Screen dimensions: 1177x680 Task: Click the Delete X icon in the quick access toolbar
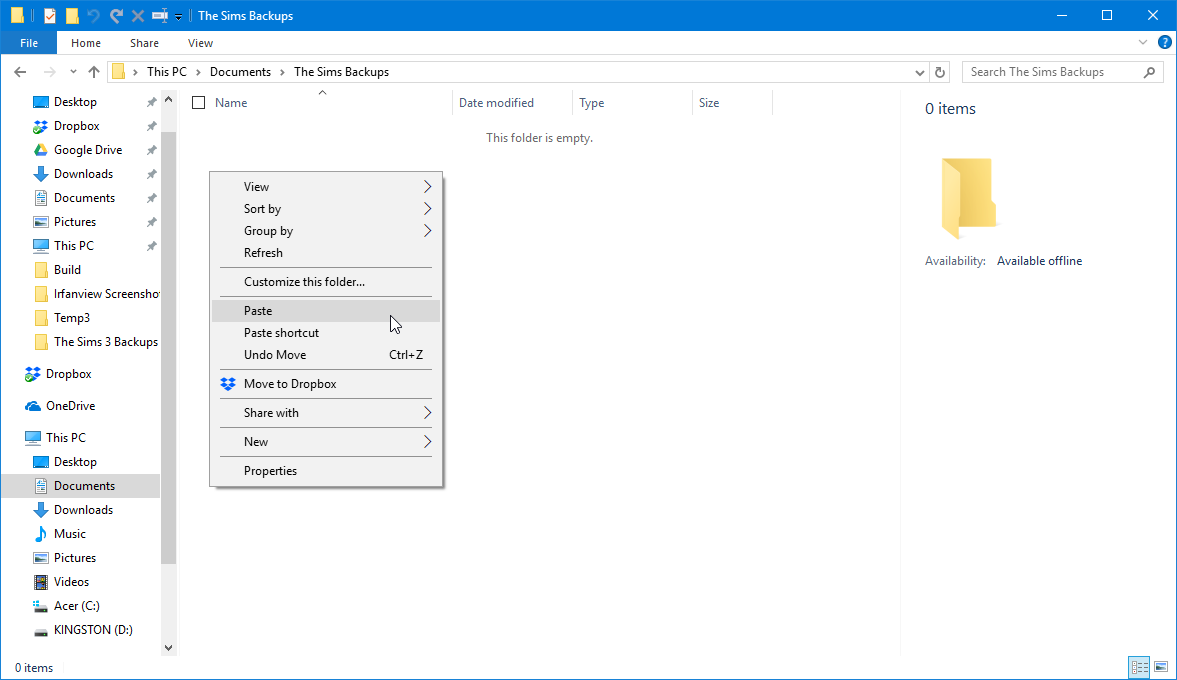point(137,15)
